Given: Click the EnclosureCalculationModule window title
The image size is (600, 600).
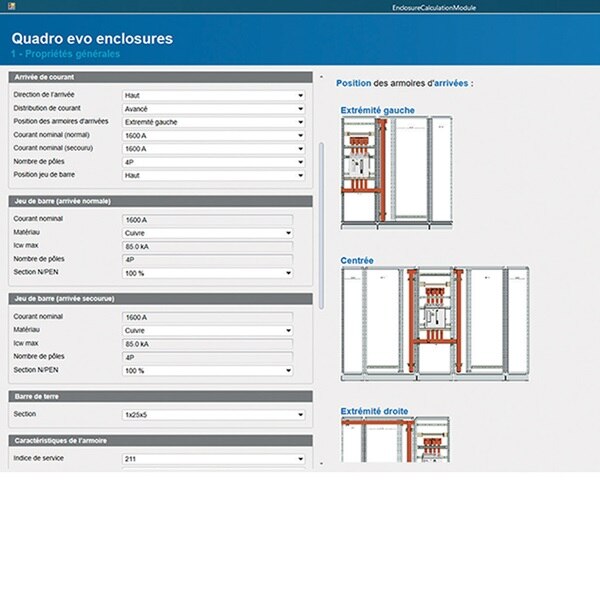Looking at the screenshot, I should tap(434, 8).
